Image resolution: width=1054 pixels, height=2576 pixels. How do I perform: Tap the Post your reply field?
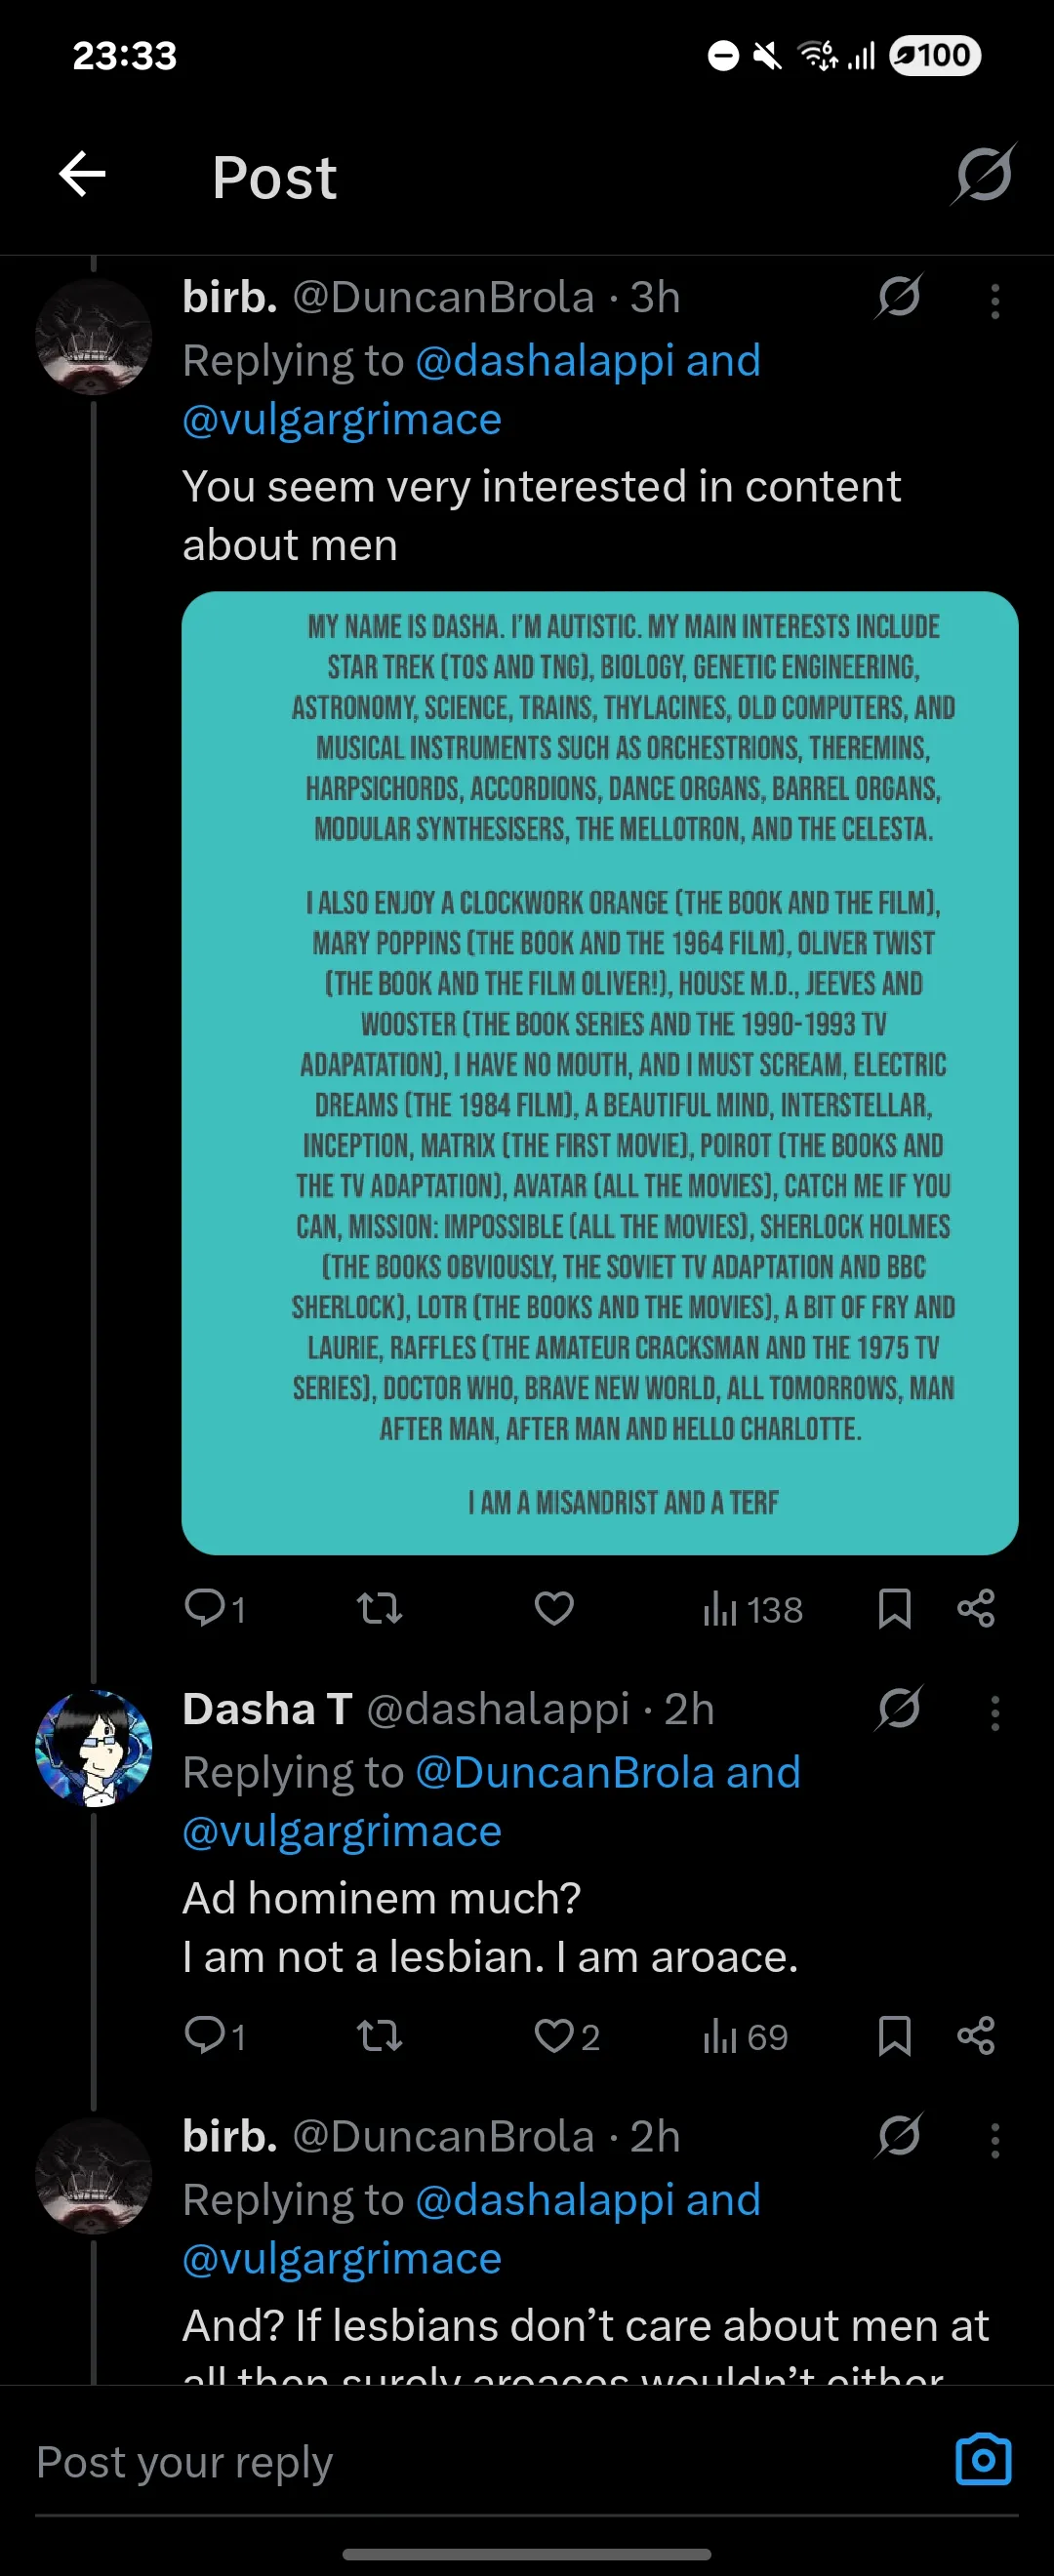pyautogui.click(x=480, y=2462)
